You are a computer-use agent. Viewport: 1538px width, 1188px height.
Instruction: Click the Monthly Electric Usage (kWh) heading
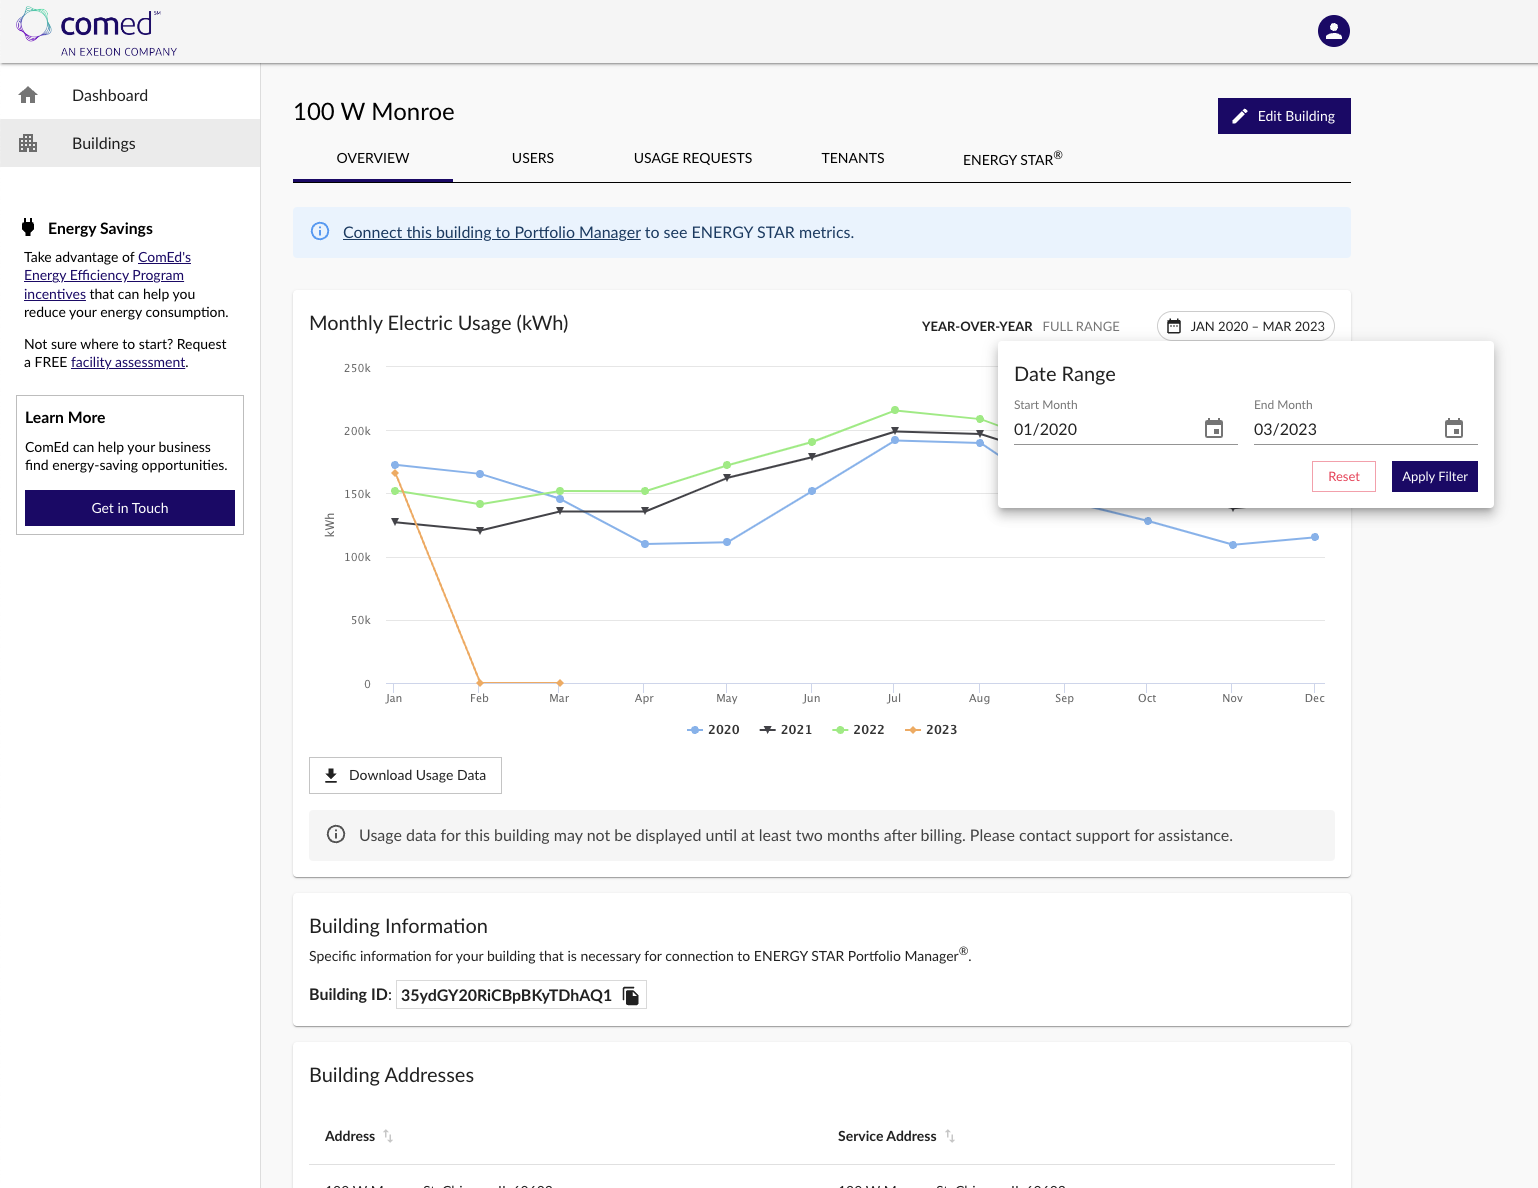click(x=439, y=323)
